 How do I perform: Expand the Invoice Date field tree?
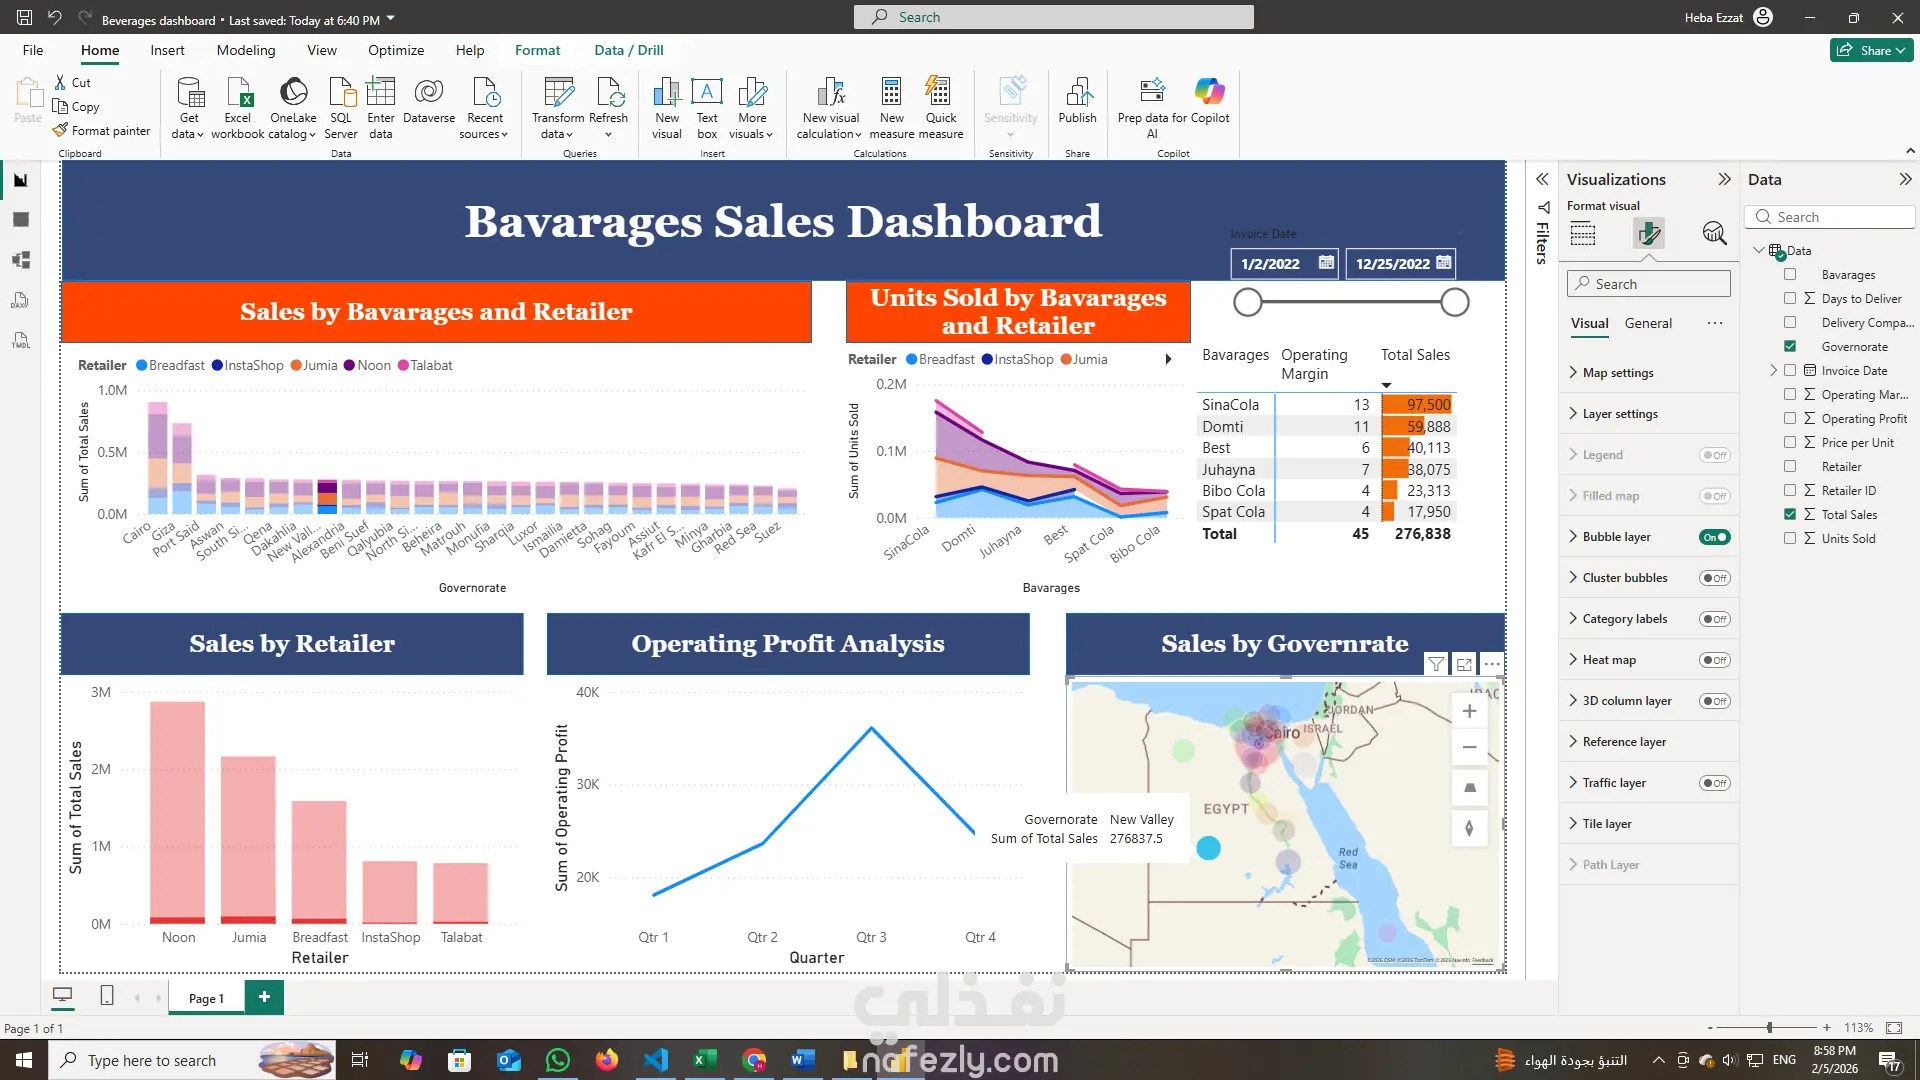[x=1774, y=370]
